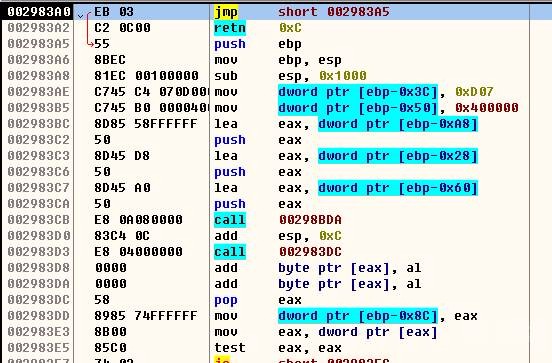Select address 002983D8

tap(39, 268)
